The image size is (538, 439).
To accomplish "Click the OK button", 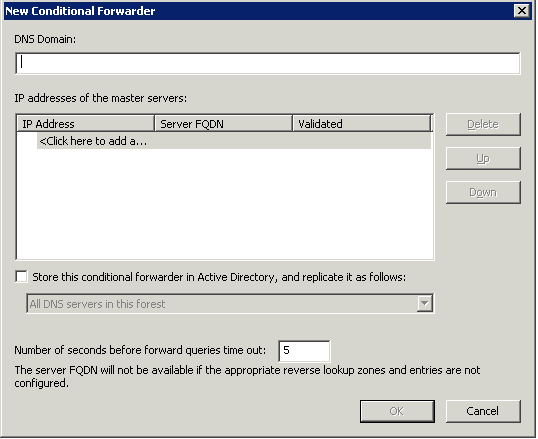I will pos(397,411).
